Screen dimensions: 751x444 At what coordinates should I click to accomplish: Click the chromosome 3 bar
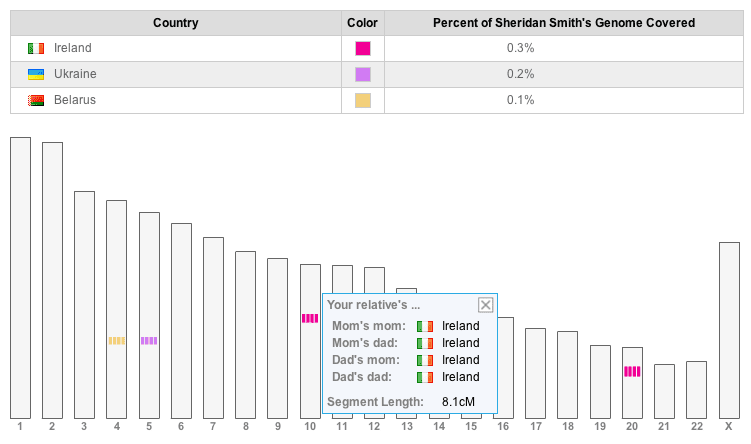click(x=84, y=305)
